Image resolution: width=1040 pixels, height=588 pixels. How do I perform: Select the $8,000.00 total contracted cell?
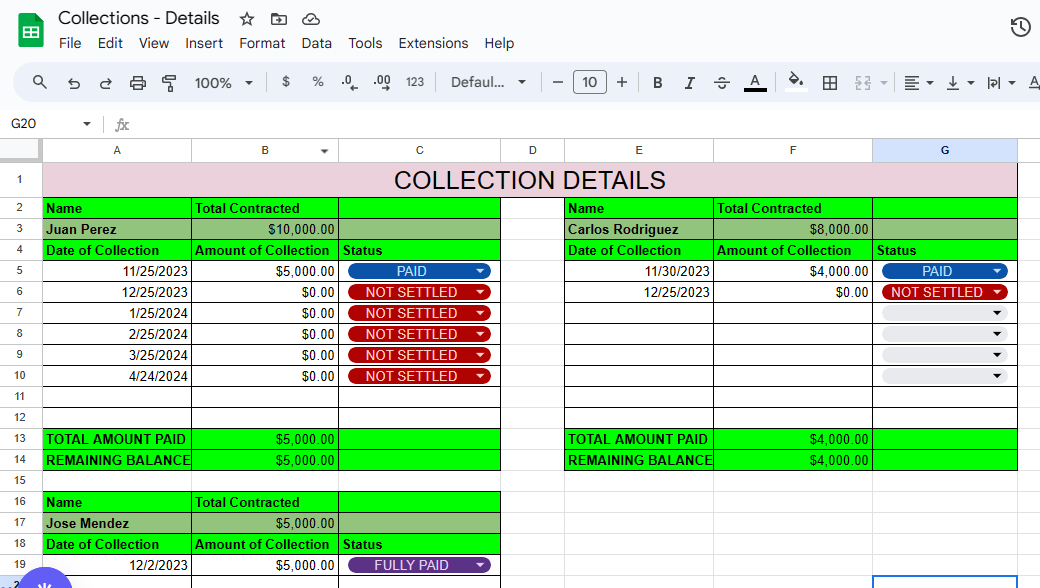(793, 229)
